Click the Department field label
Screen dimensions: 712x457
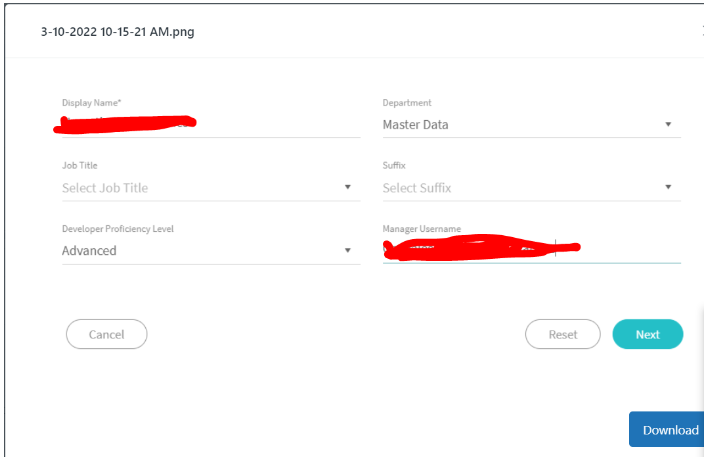point(407,103)
